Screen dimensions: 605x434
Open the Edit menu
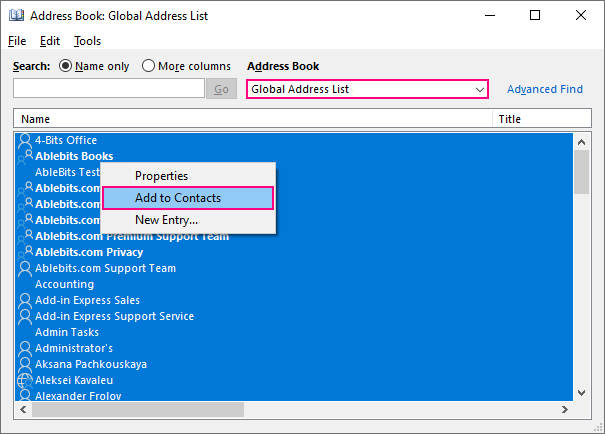click(x=50, y=41)
